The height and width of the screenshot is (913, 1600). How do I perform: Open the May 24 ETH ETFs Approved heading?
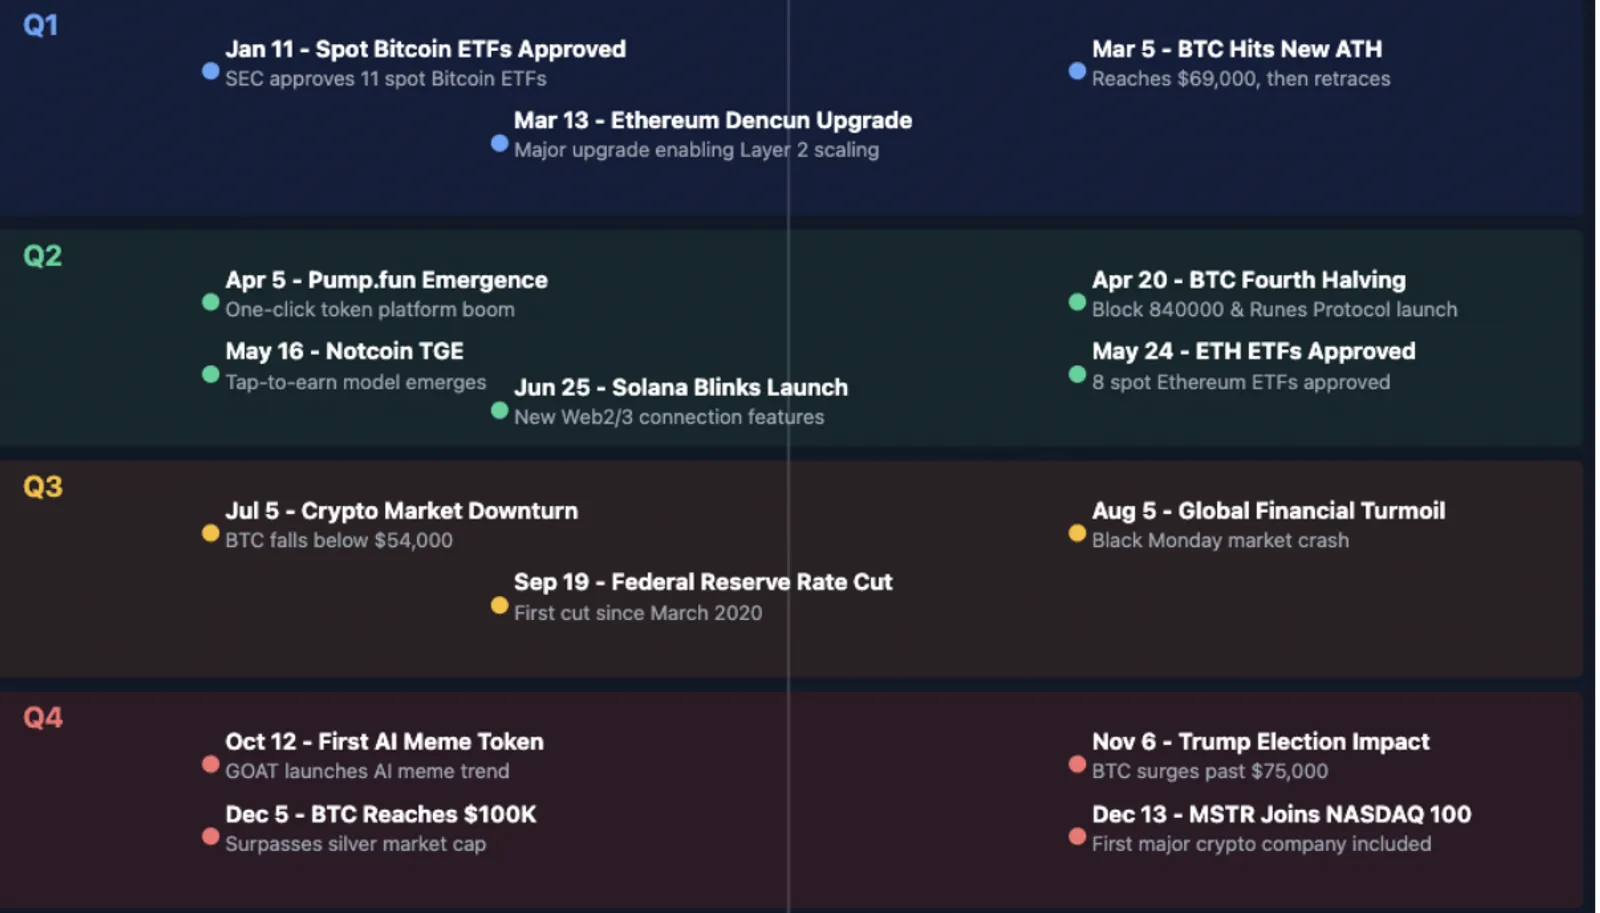(x=1254, y=351)
